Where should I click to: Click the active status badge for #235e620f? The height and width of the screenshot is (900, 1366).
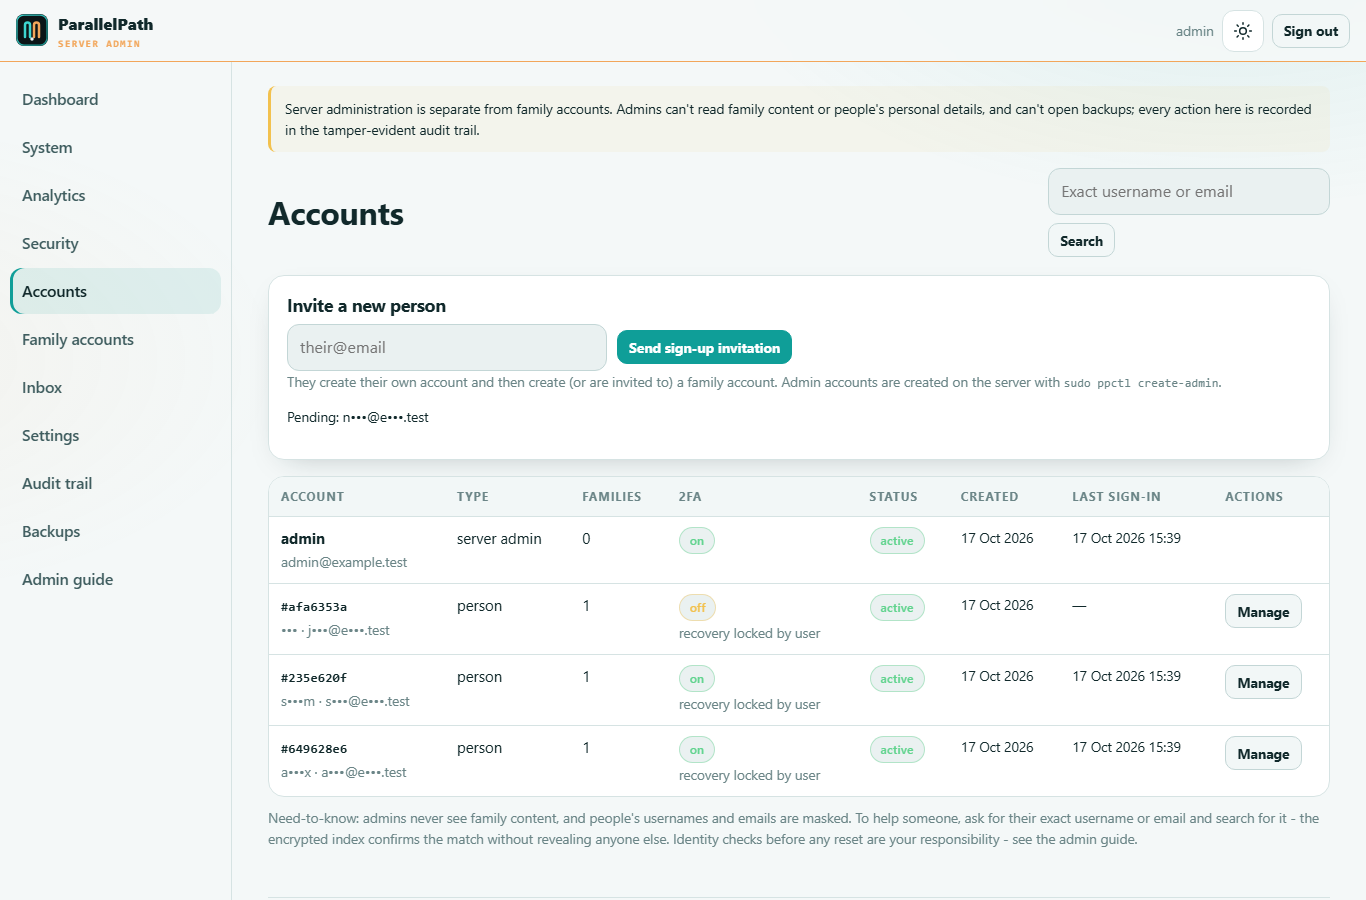(897, 679)
